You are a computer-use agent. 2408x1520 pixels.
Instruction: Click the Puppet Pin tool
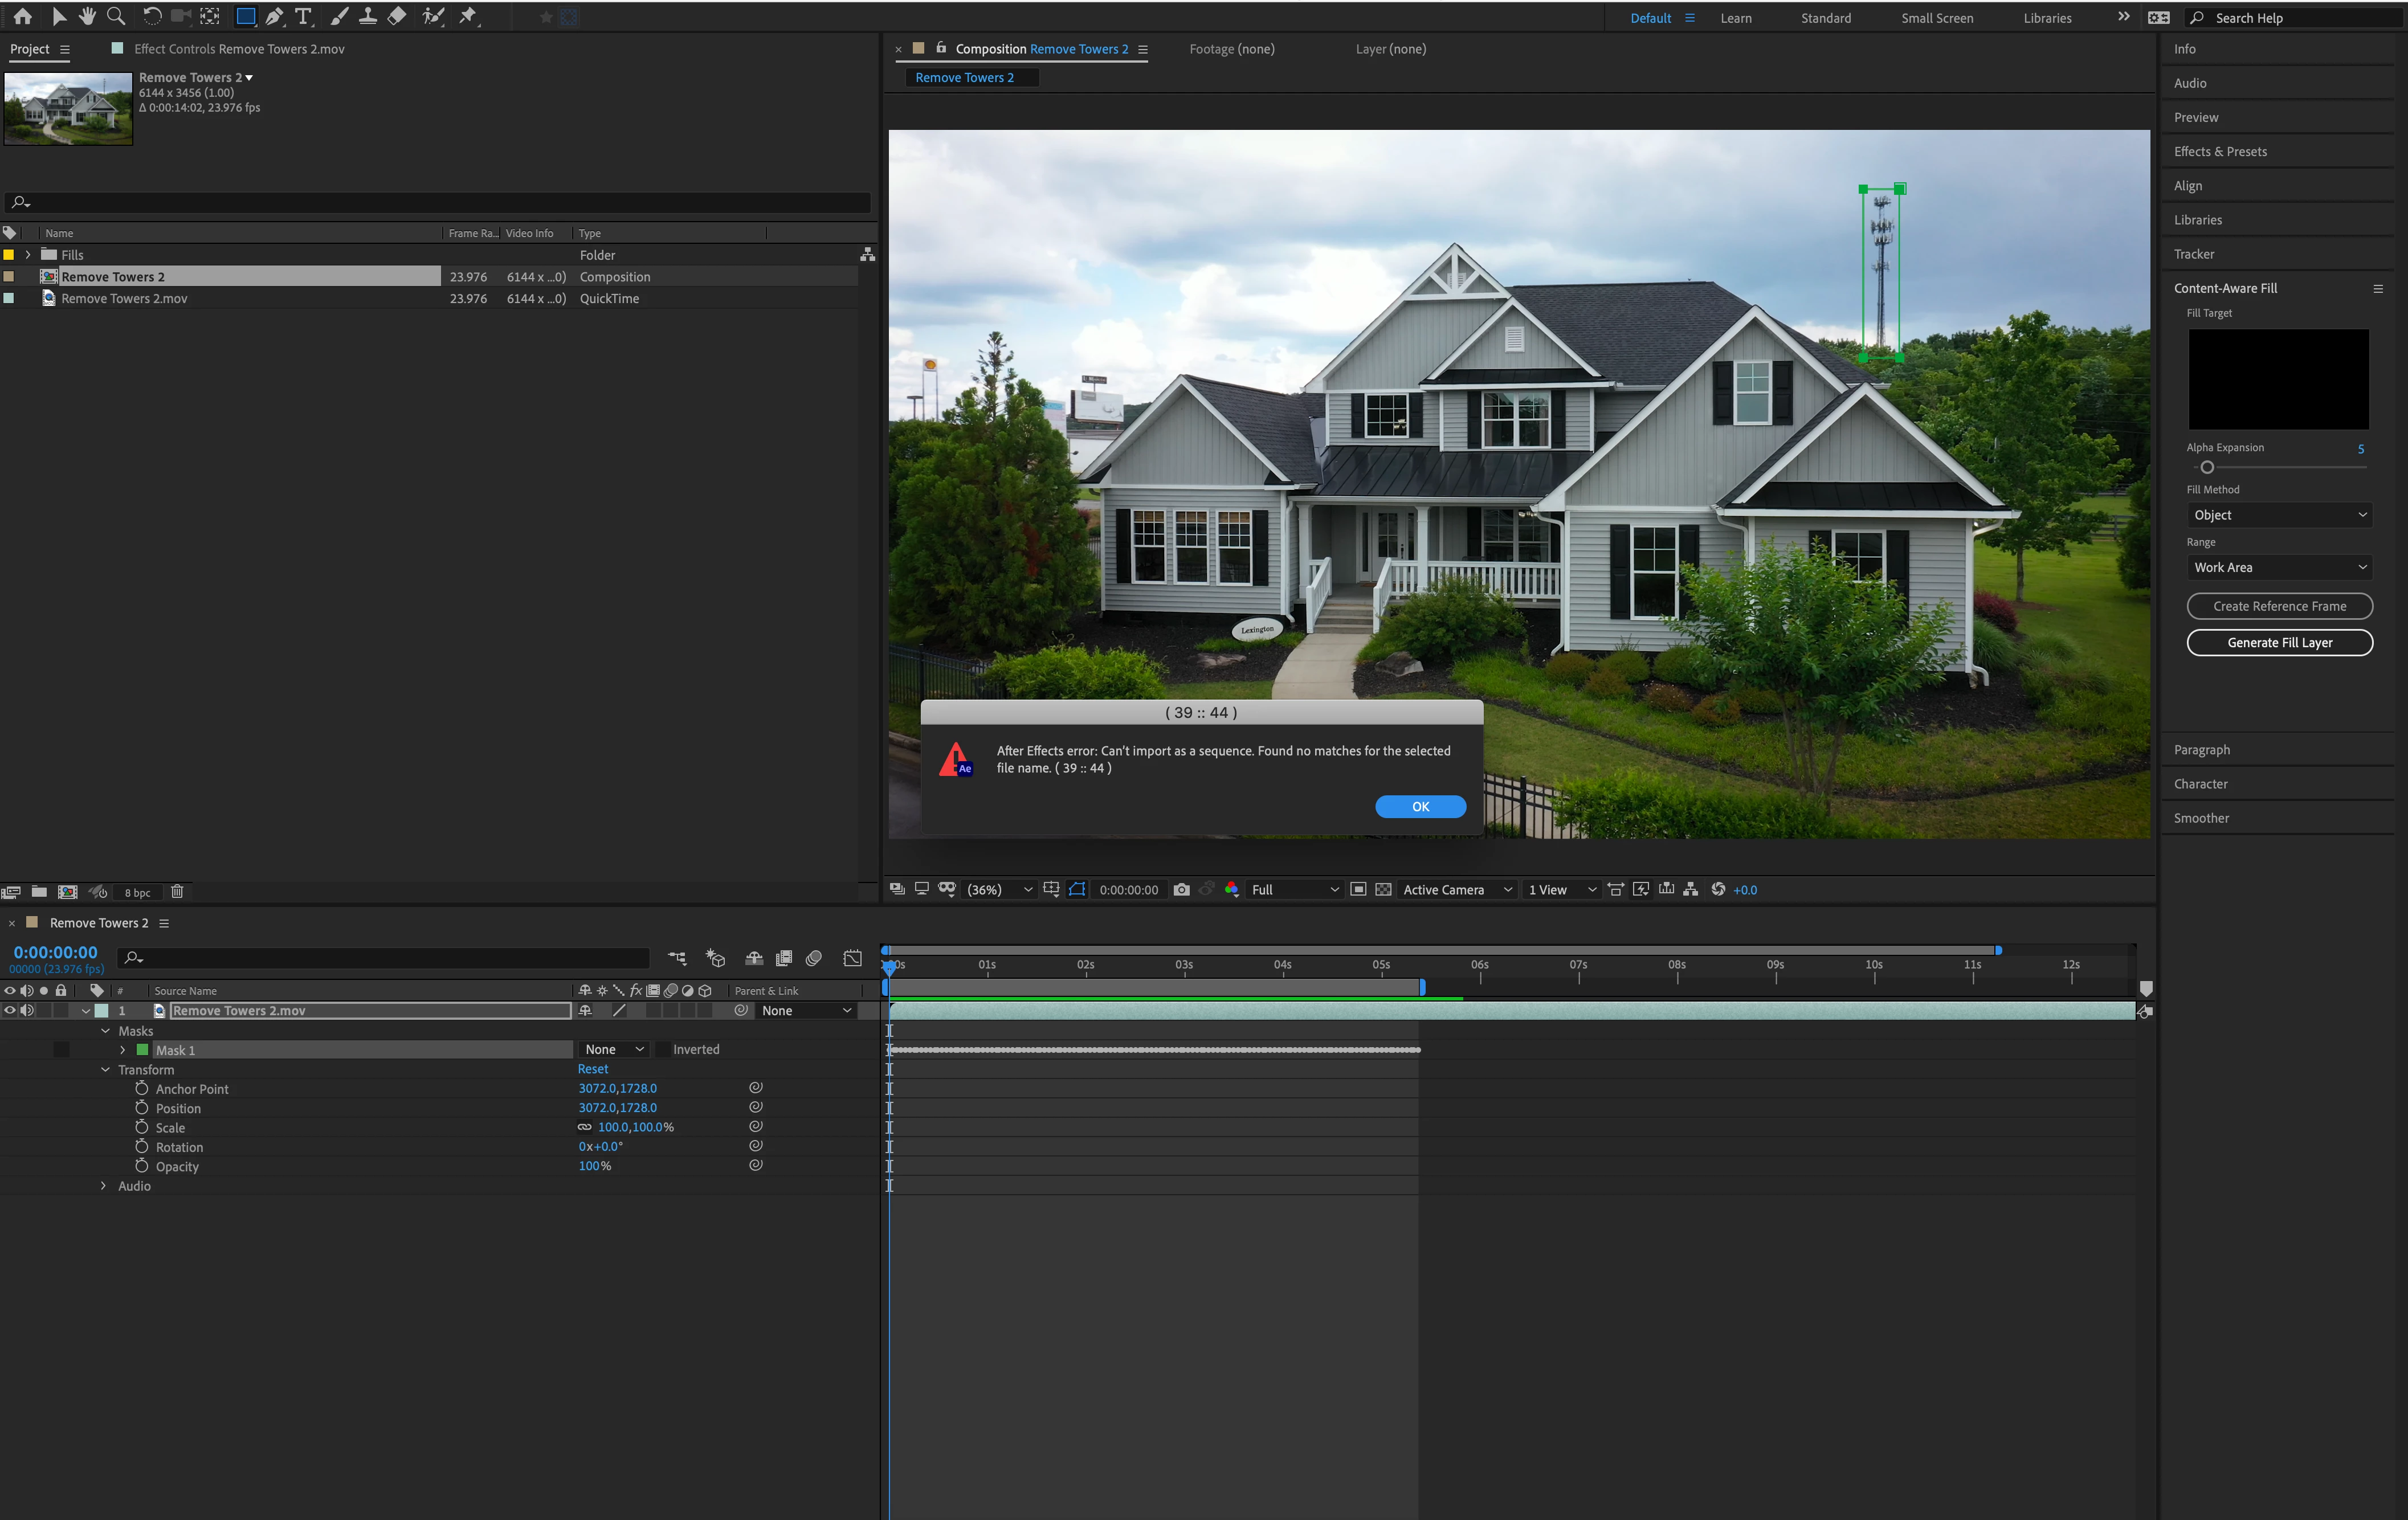[x=467, y=16]
